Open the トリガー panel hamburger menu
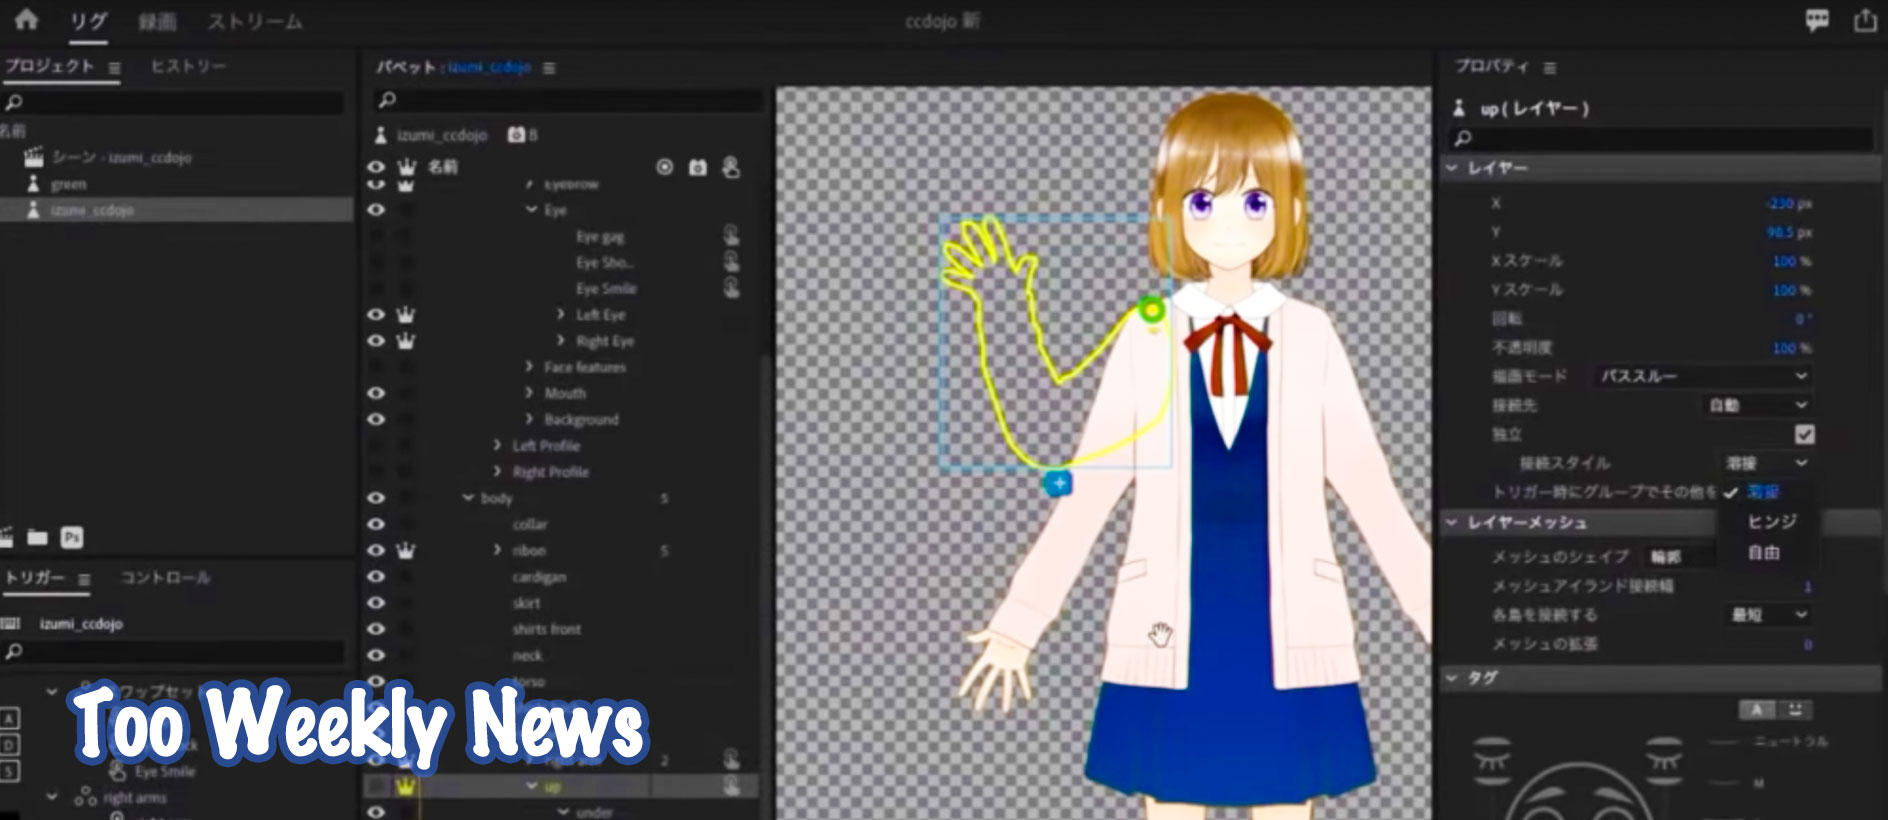 click(84, 579)
